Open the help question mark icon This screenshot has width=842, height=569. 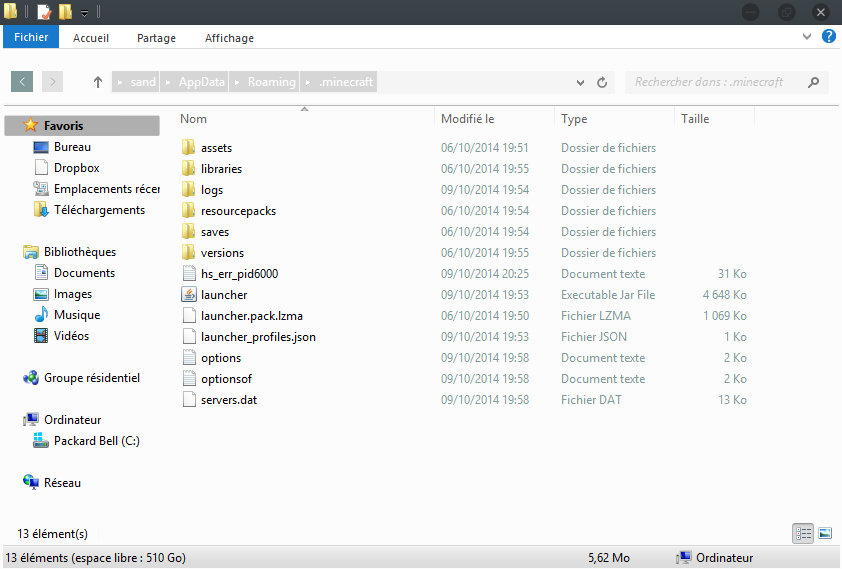tap(829, 36)
